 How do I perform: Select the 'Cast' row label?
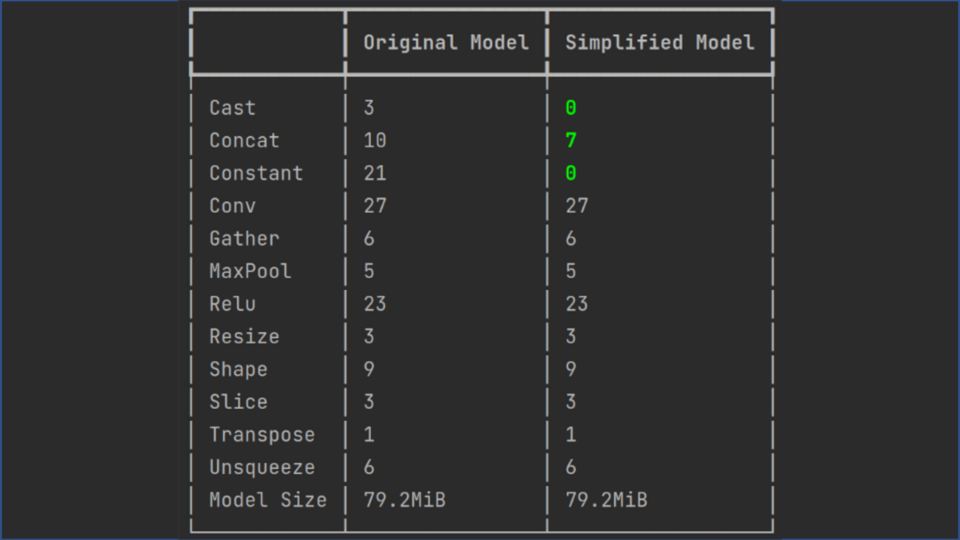(x=232, y=108)
